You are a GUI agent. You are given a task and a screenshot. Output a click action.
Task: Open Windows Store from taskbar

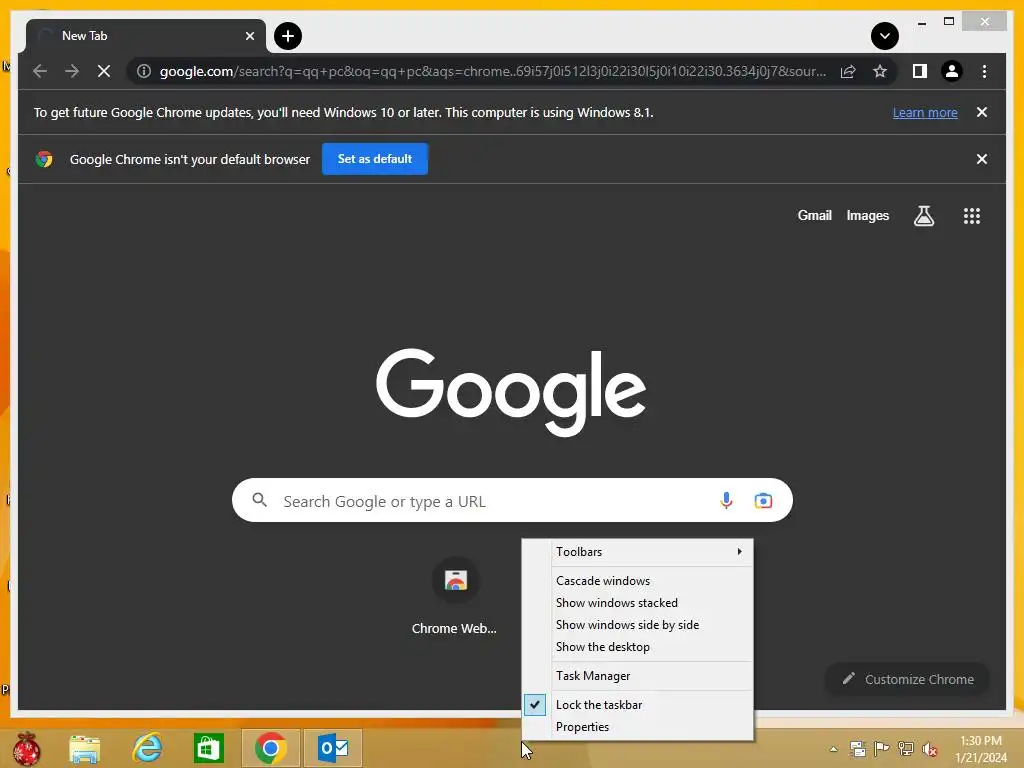209,748
